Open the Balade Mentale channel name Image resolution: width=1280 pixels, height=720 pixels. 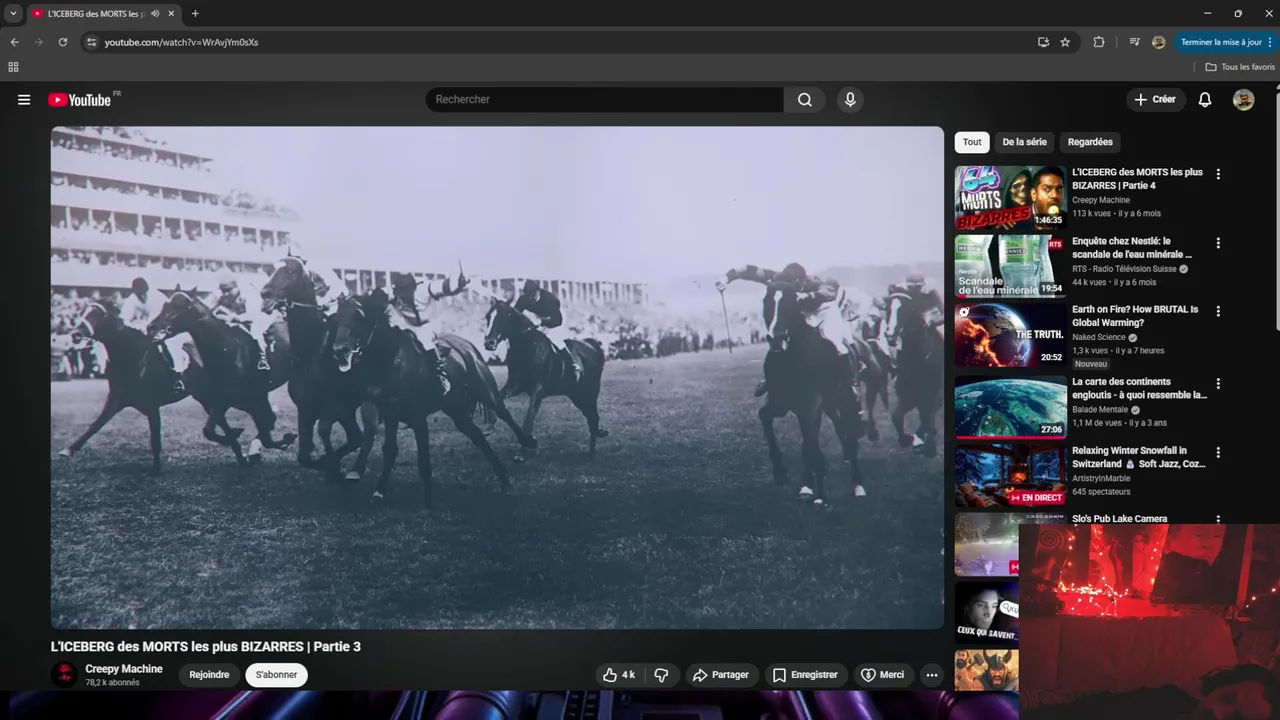tap(1100, 410)
